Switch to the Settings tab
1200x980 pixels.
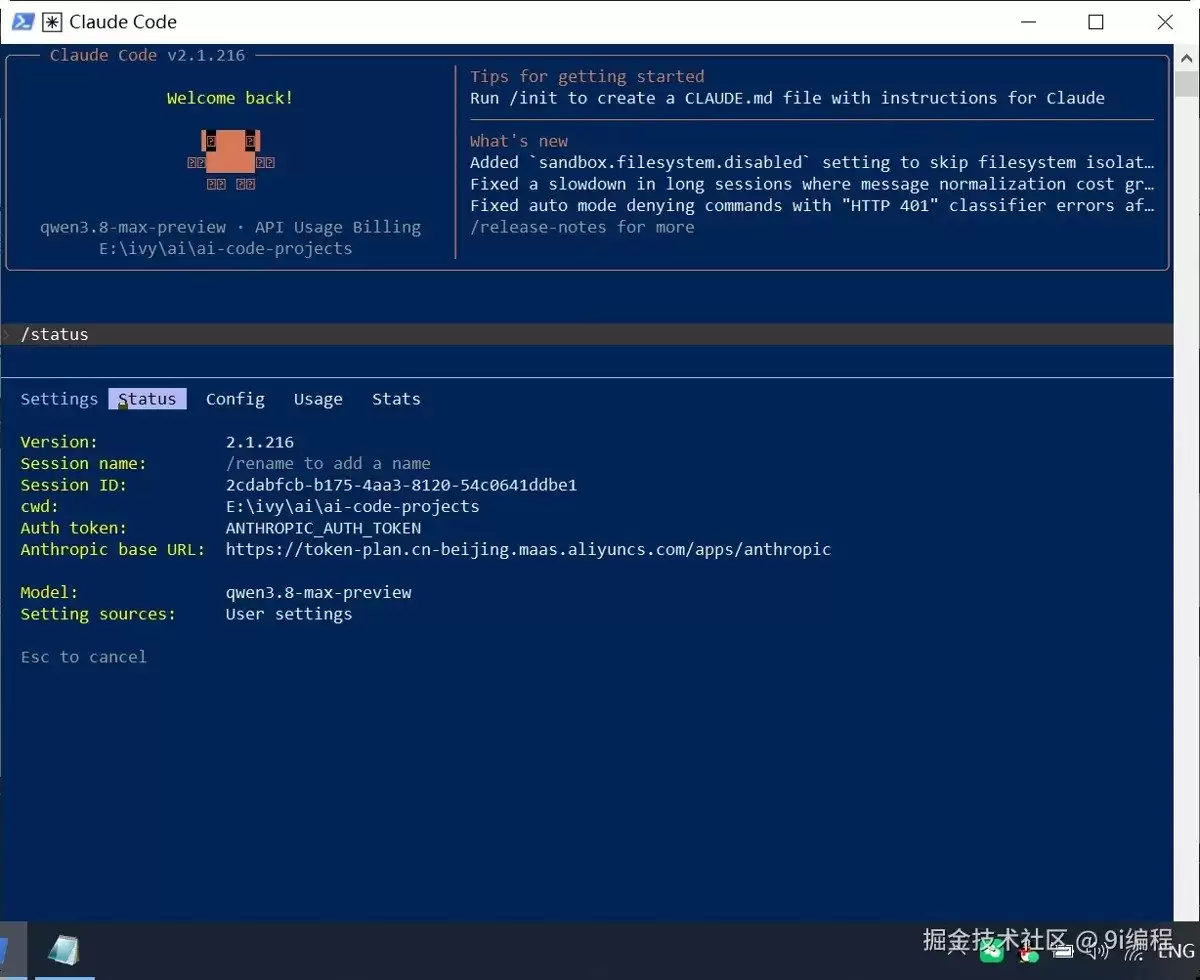click(x=59, y=399)
